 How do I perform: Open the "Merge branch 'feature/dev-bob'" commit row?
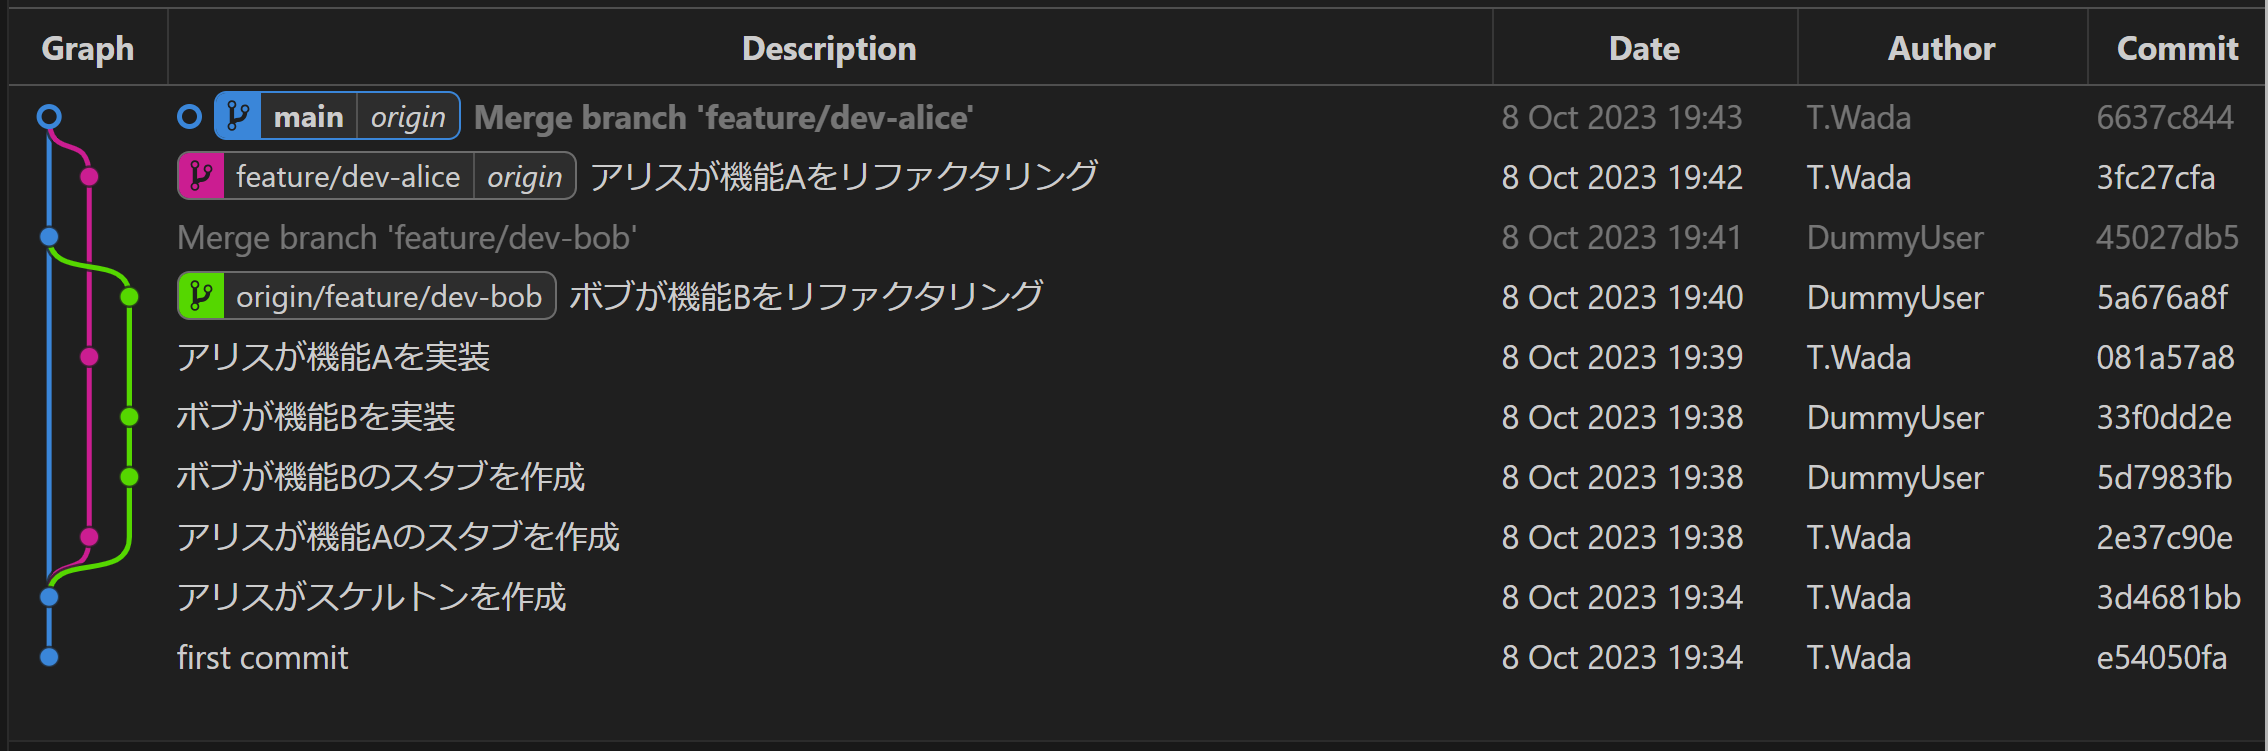click(x=407, y=238)
